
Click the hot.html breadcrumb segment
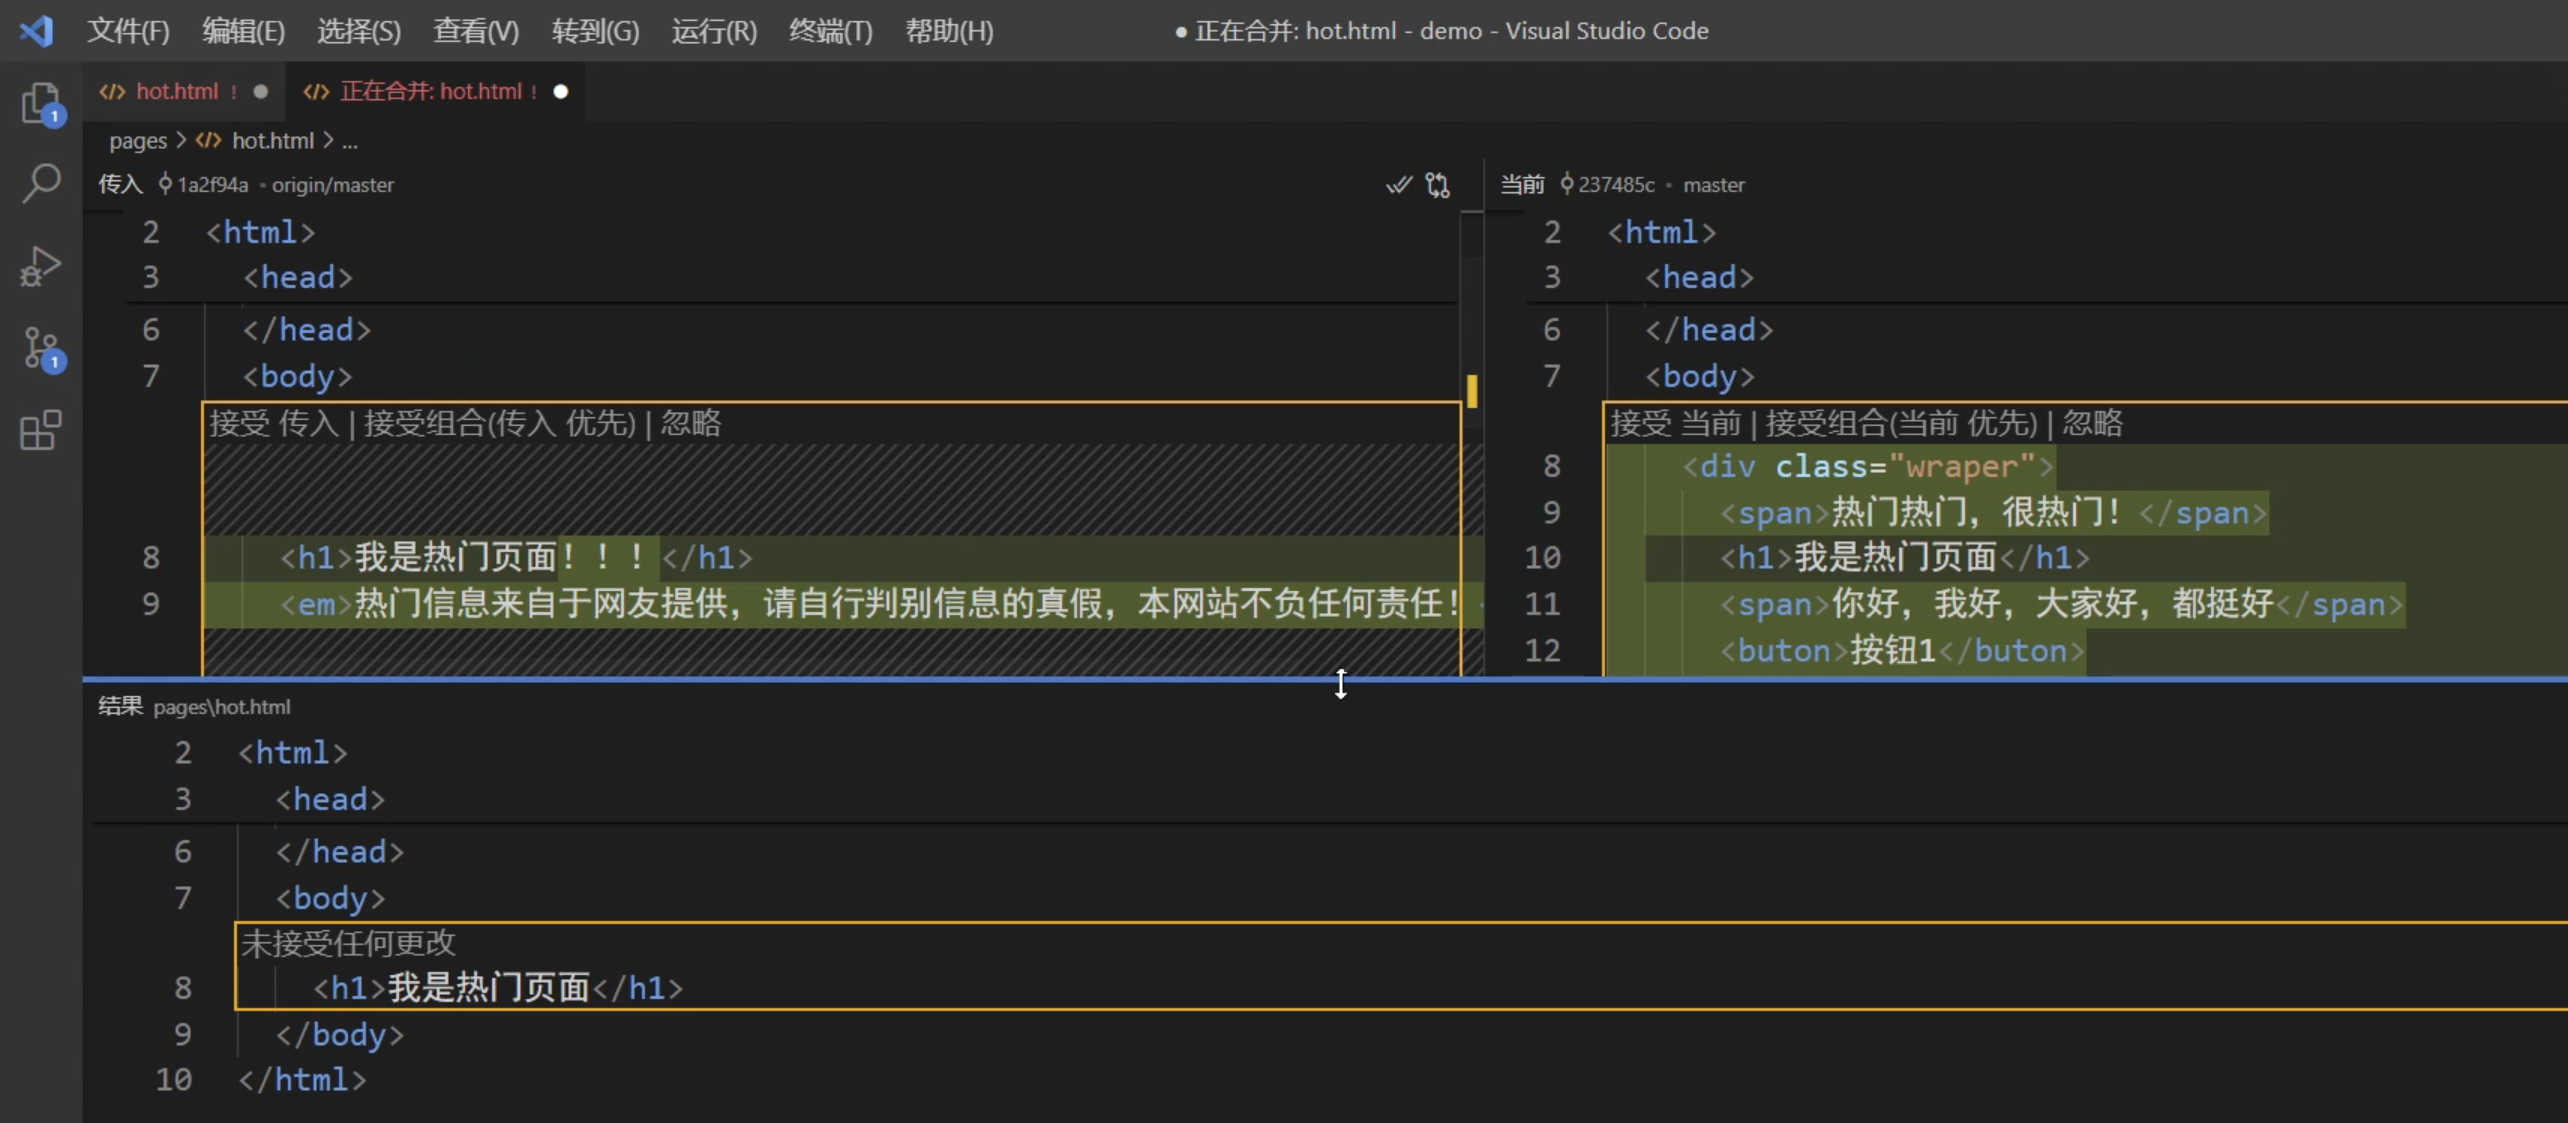click(x=272, y=141)
